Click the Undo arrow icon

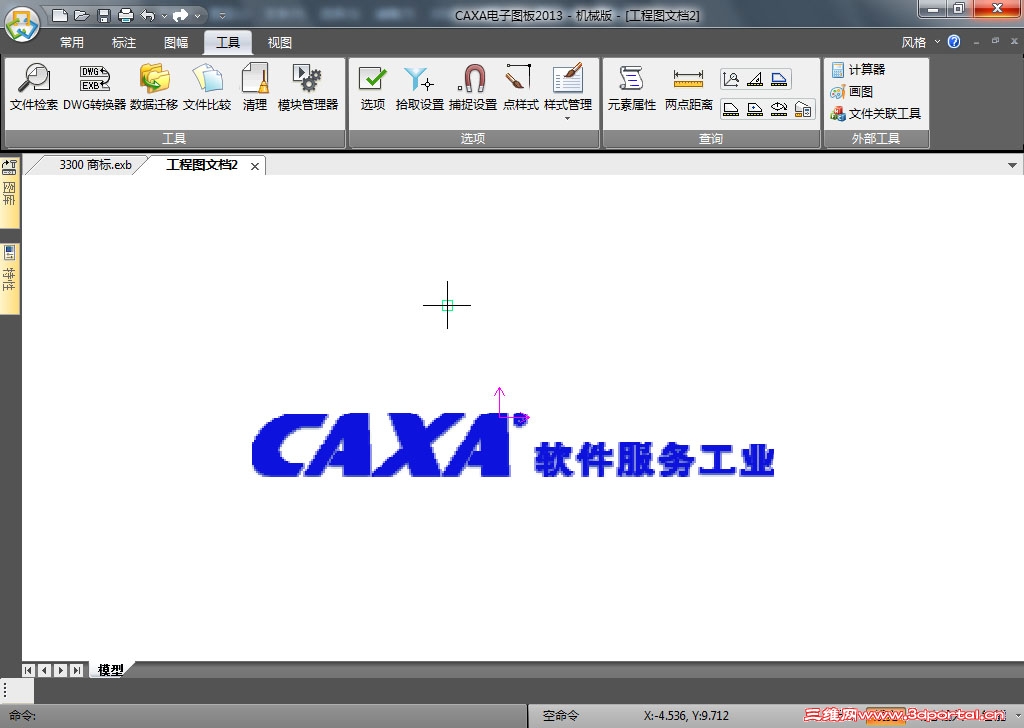(x=148, y=15)
